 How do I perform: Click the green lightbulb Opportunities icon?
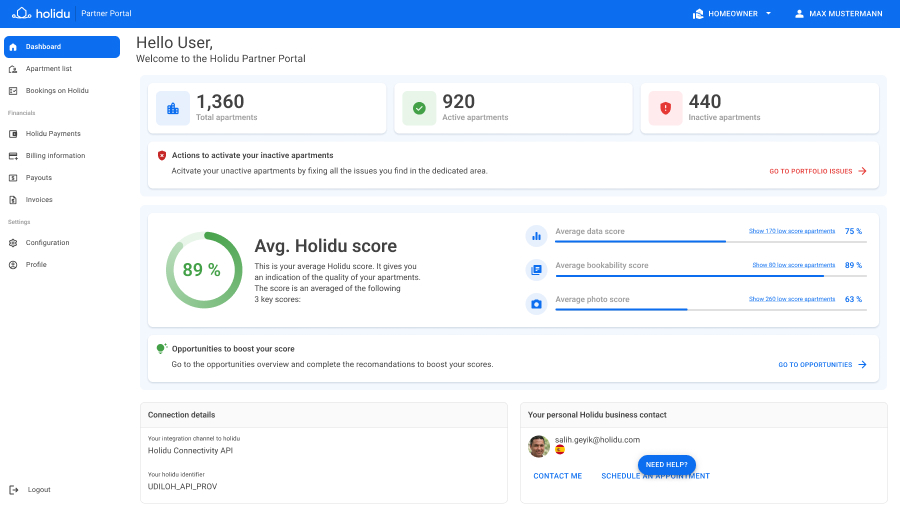click(162, 348)
